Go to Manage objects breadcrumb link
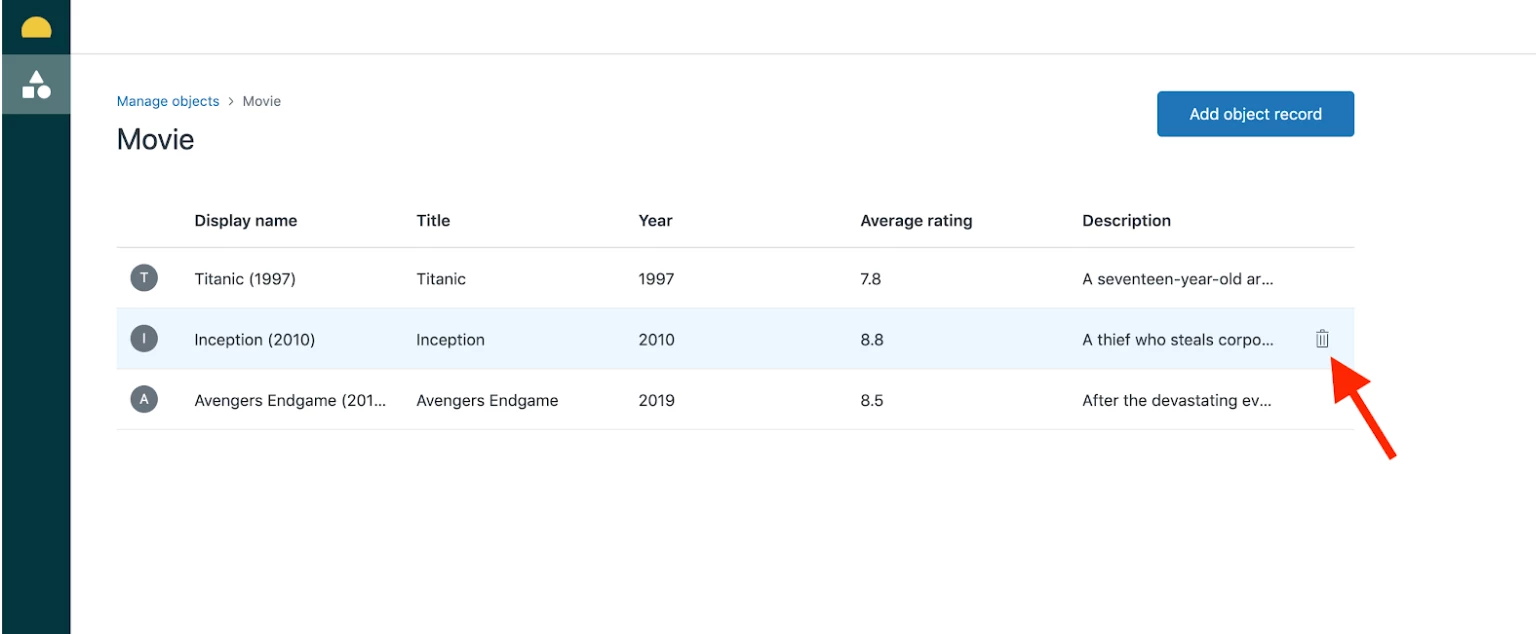 tap(168, 101)
